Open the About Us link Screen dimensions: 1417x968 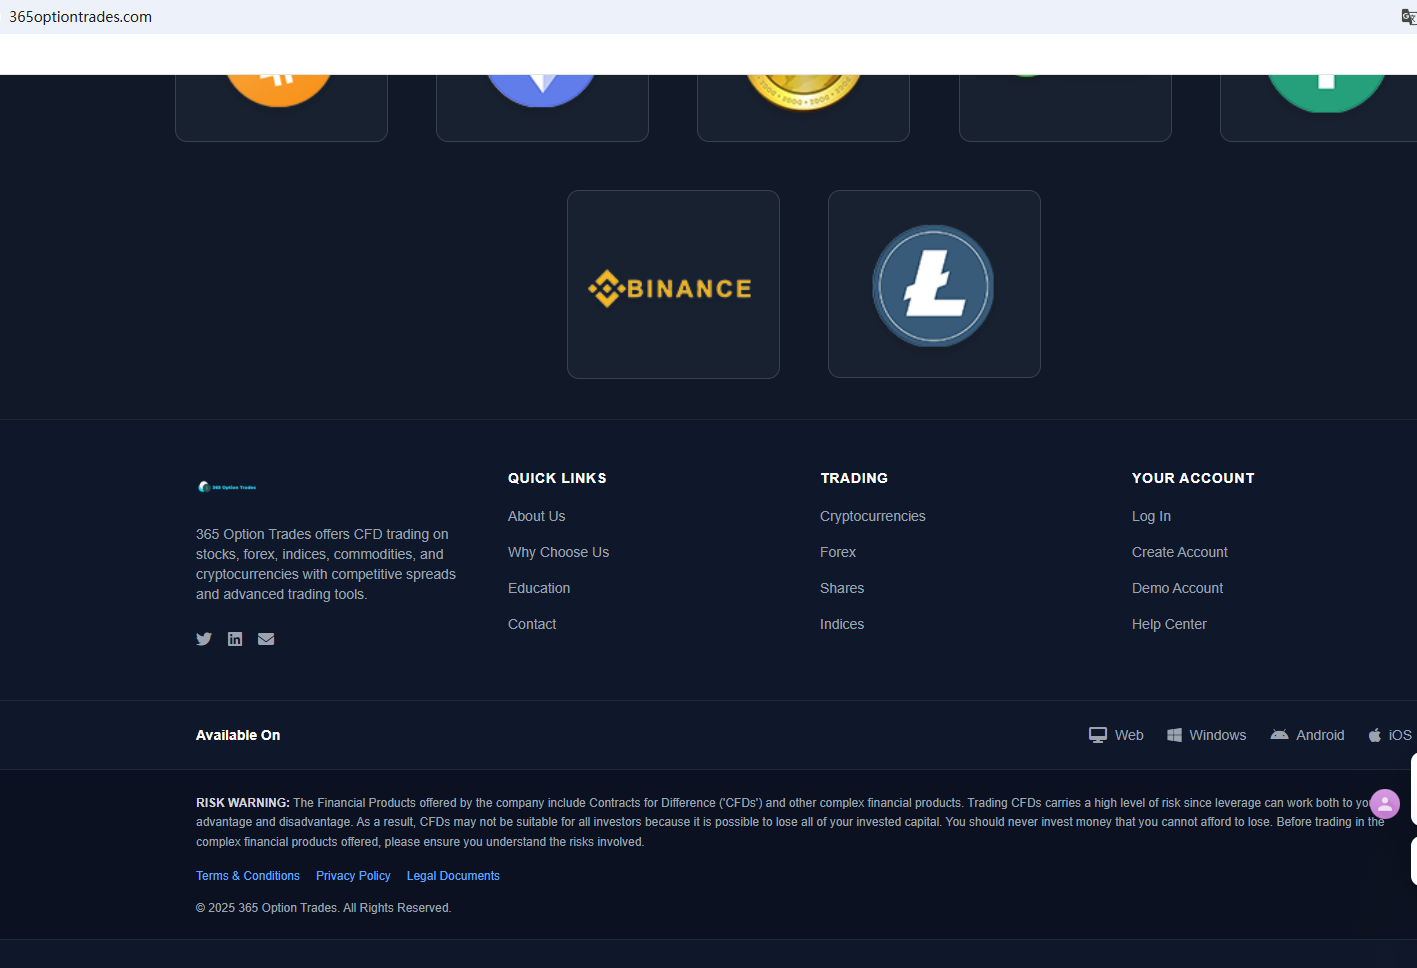tap(536, 516)
